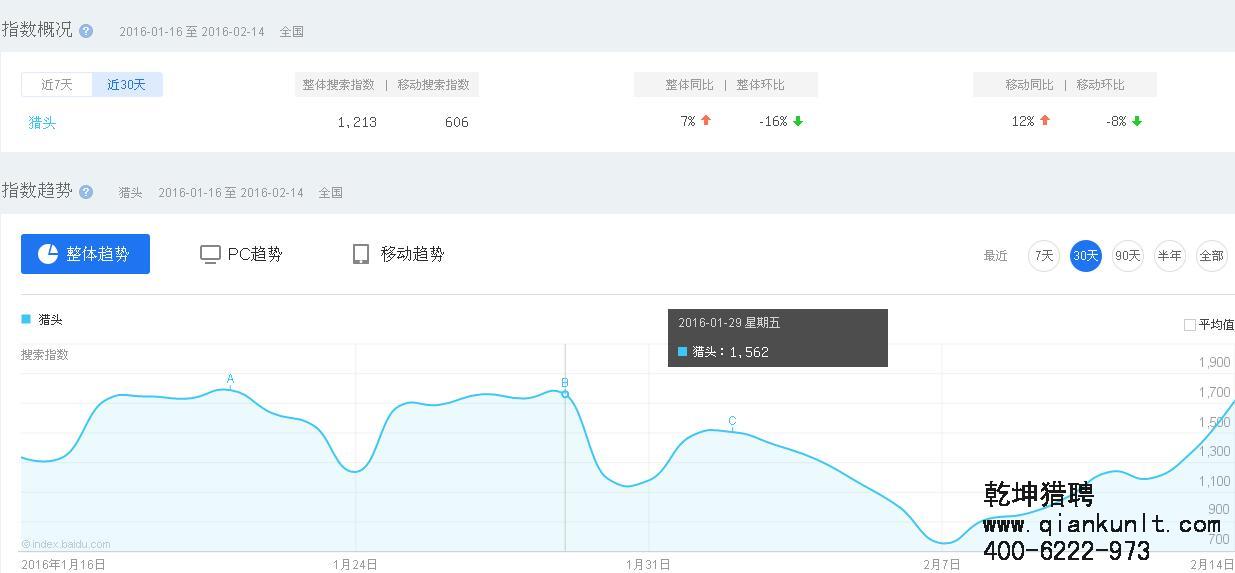This screenshot has height=573, width=1235.
Task: Show 全部 time range in chart
Action: (1211, 256)
